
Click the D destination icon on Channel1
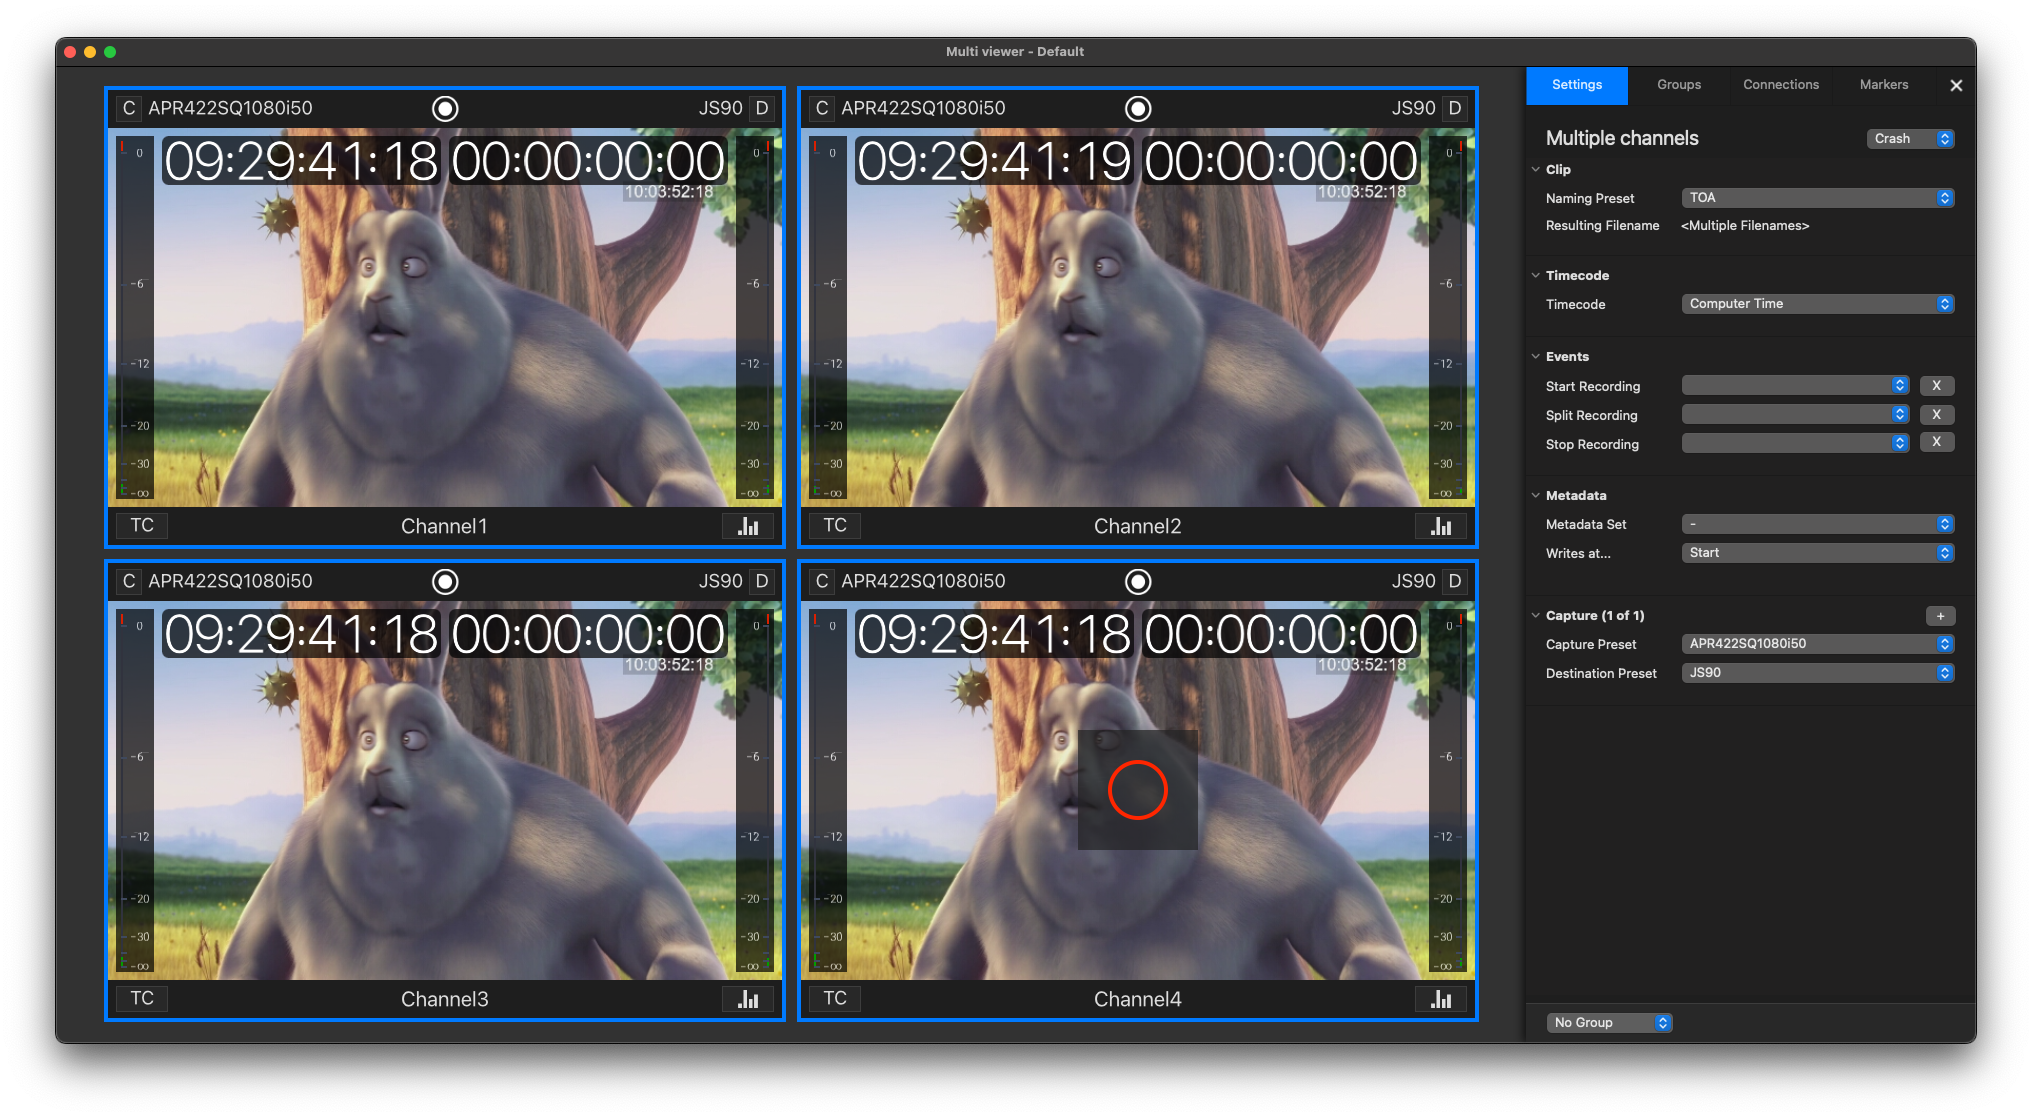pyautogui.click(x=762, y=108)
